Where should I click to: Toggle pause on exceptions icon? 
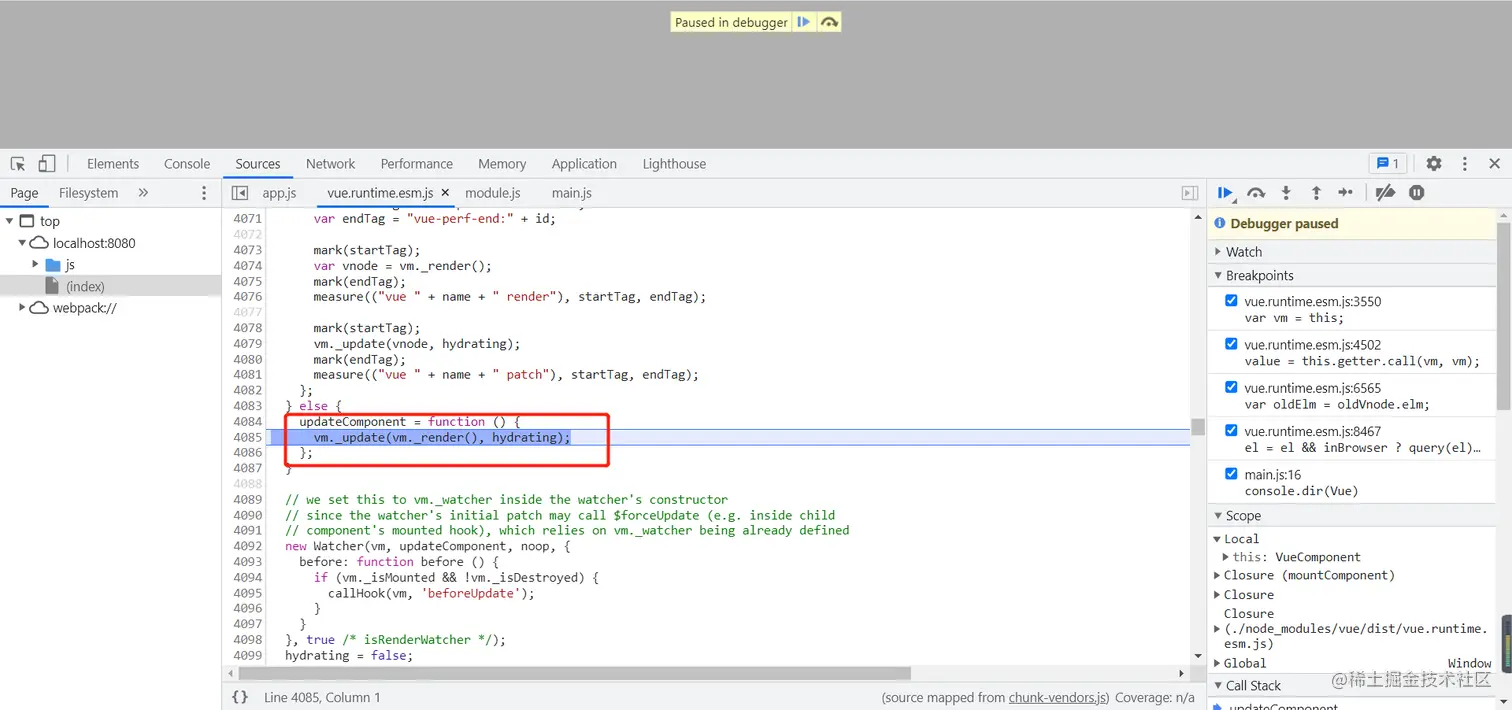tap(1417, 193)
